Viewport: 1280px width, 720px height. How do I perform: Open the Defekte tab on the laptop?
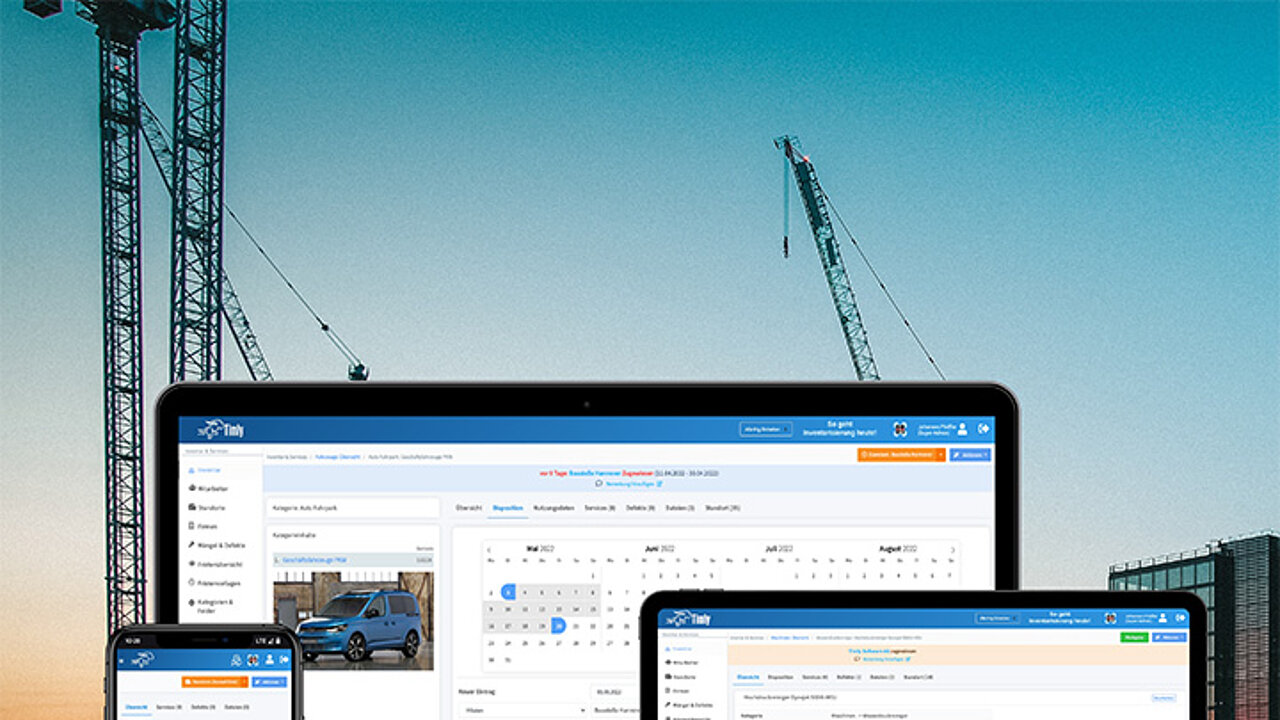click(641, 508)
